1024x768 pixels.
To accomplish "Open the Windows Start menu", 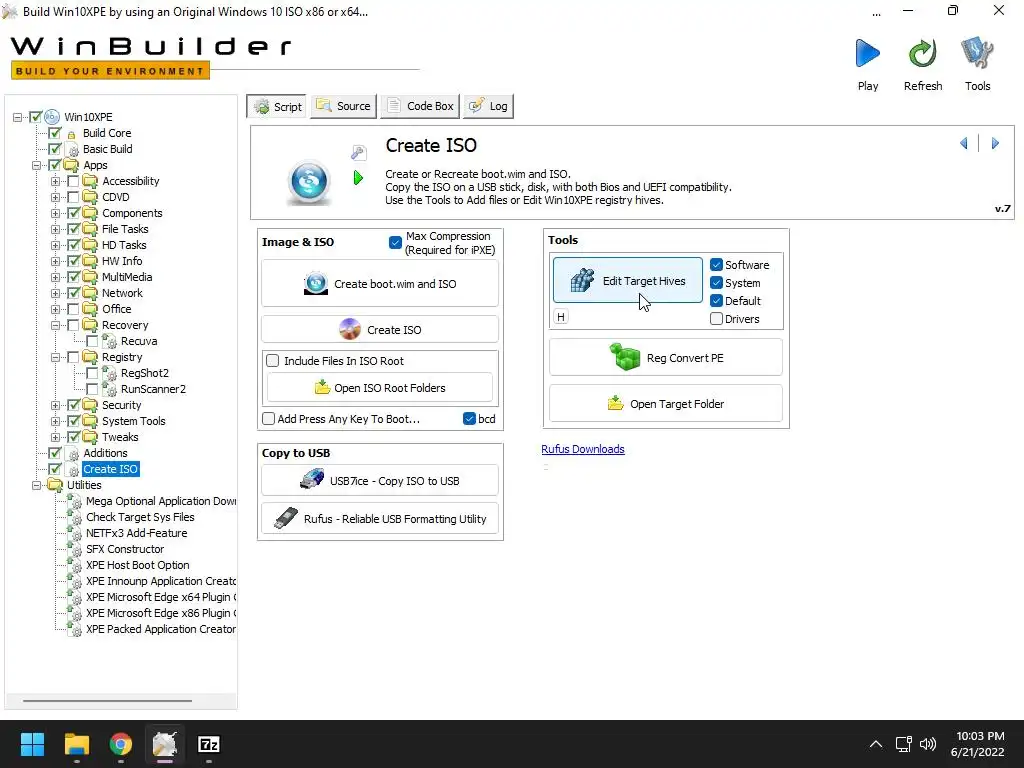I will point(32,744).
